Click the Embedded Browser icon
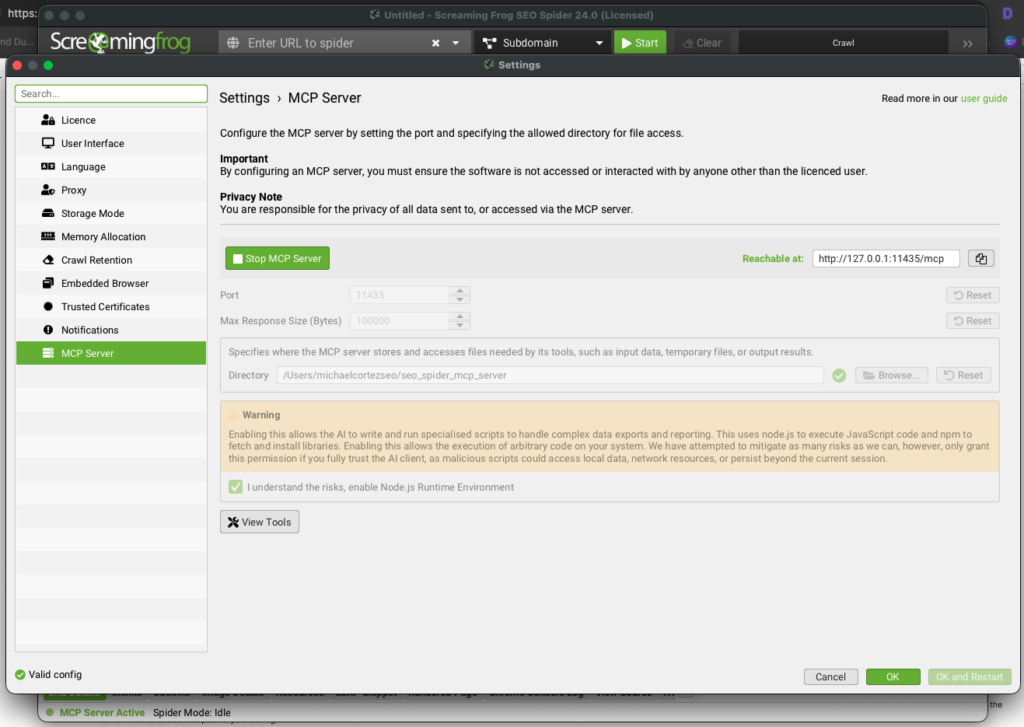Viewport: 1024px width, 727px height. (x=48, y=283)
